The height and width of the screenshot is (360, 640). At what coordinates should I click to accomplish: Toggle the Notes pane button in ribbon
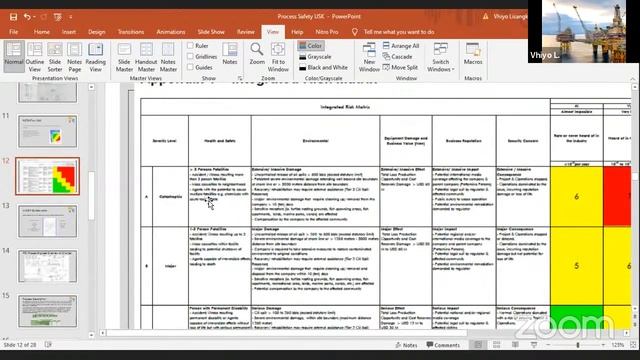[230, 53]
